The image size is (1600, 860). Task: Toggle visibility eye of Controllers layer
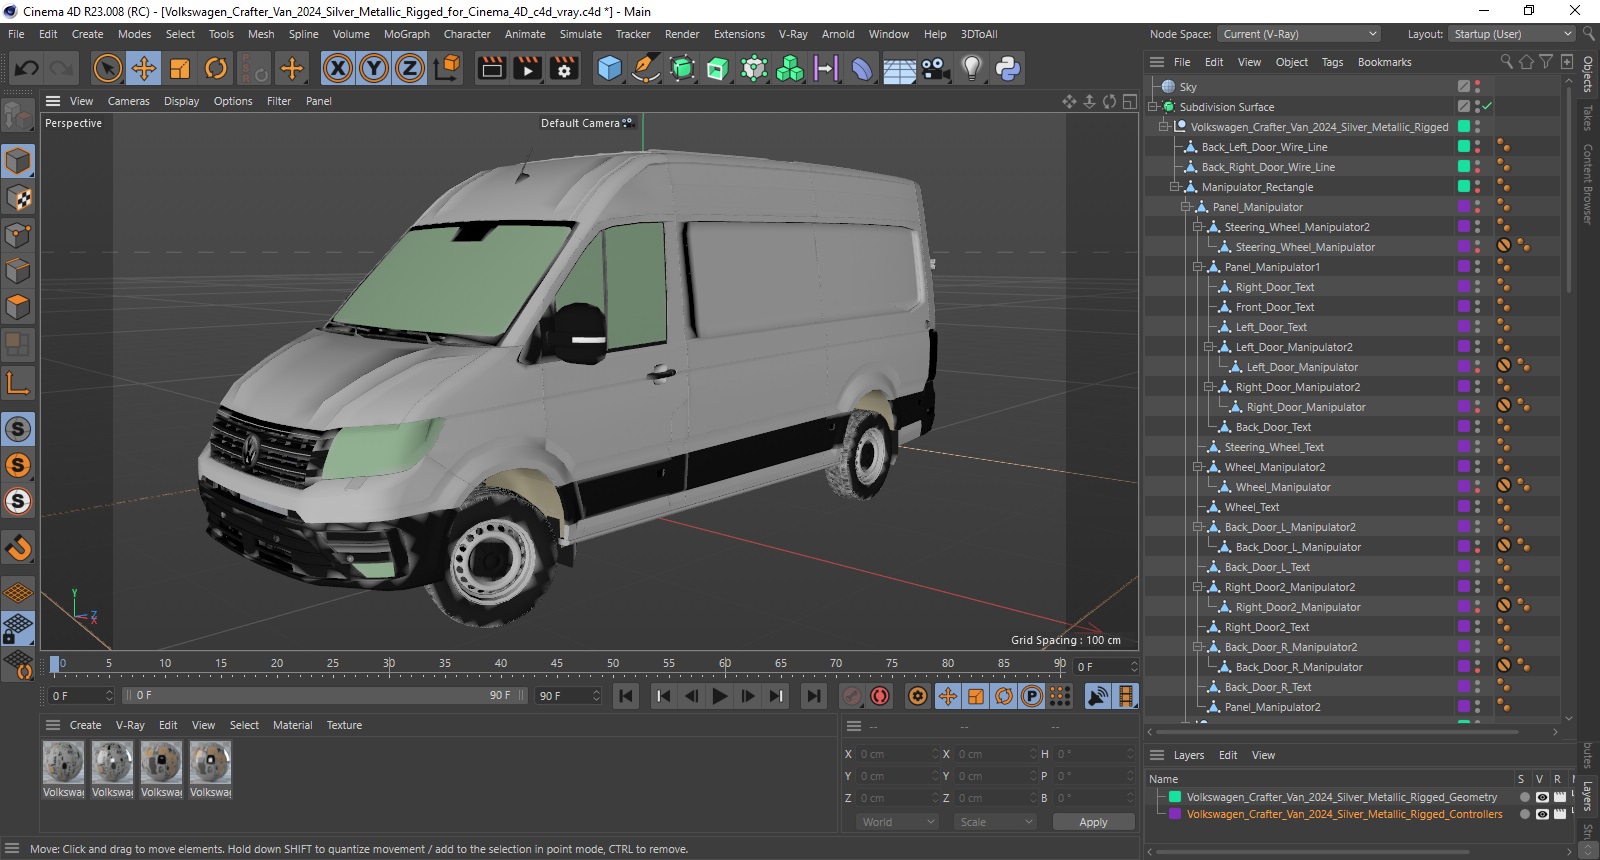coord(1542,814)
